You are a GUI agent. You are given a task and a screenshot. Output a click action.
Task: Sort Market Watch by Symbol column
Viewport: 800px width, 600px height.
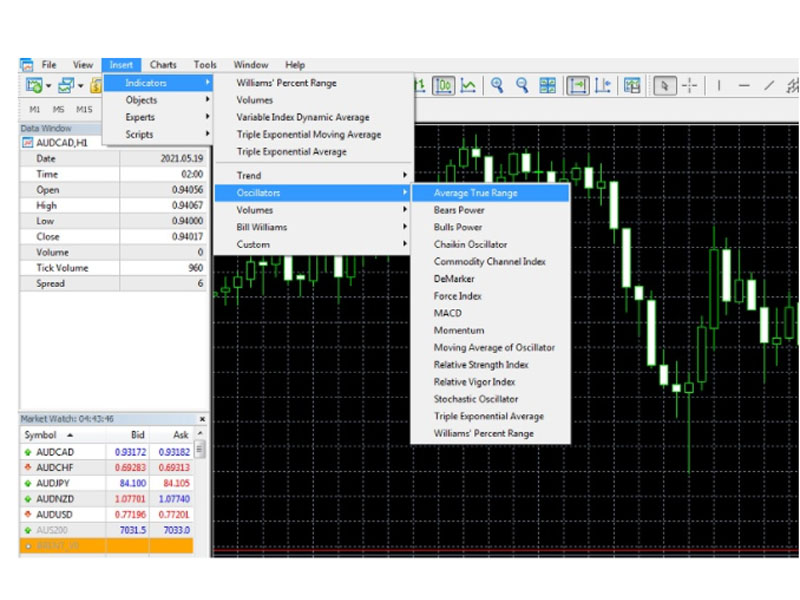63,435
